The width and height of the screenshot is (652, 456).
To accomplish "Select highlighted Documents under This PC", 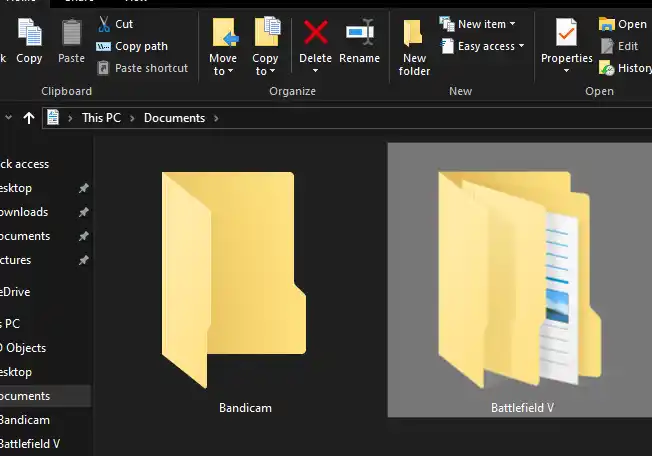I will point(45,396).
